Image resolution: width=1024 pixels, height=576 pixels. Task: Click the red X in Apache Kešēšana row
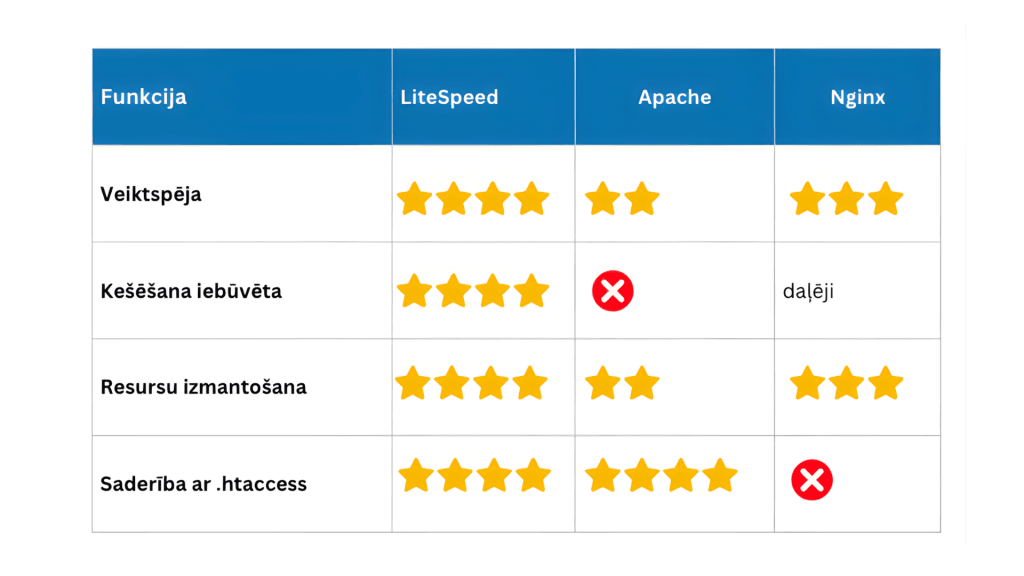pos(612,291)
